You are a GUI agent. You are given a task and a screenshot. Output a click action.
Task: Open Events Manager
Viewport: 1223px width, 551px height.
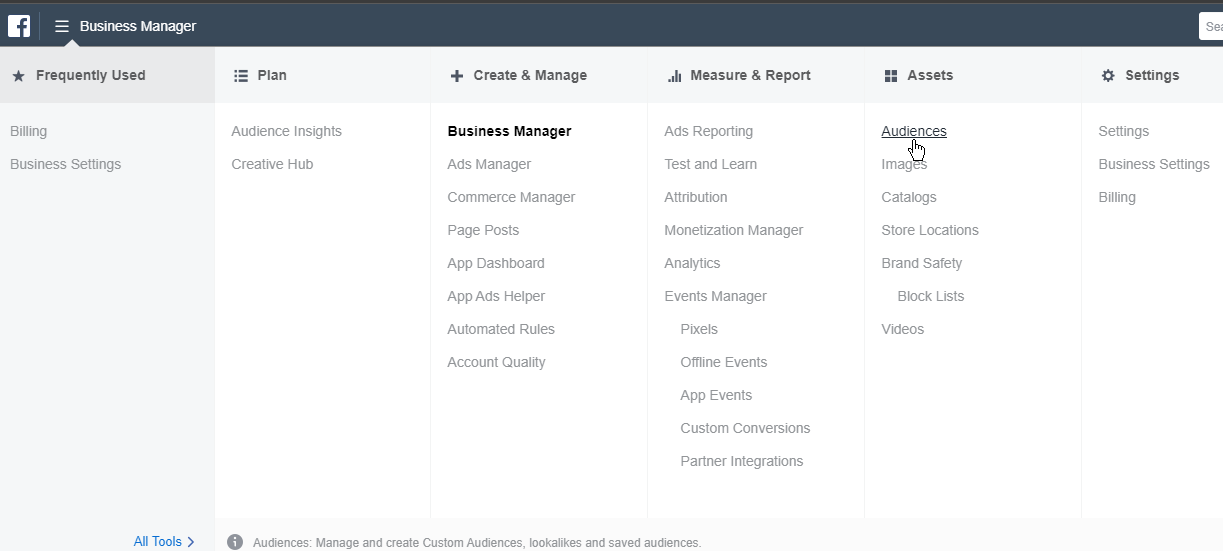point(715,296)
